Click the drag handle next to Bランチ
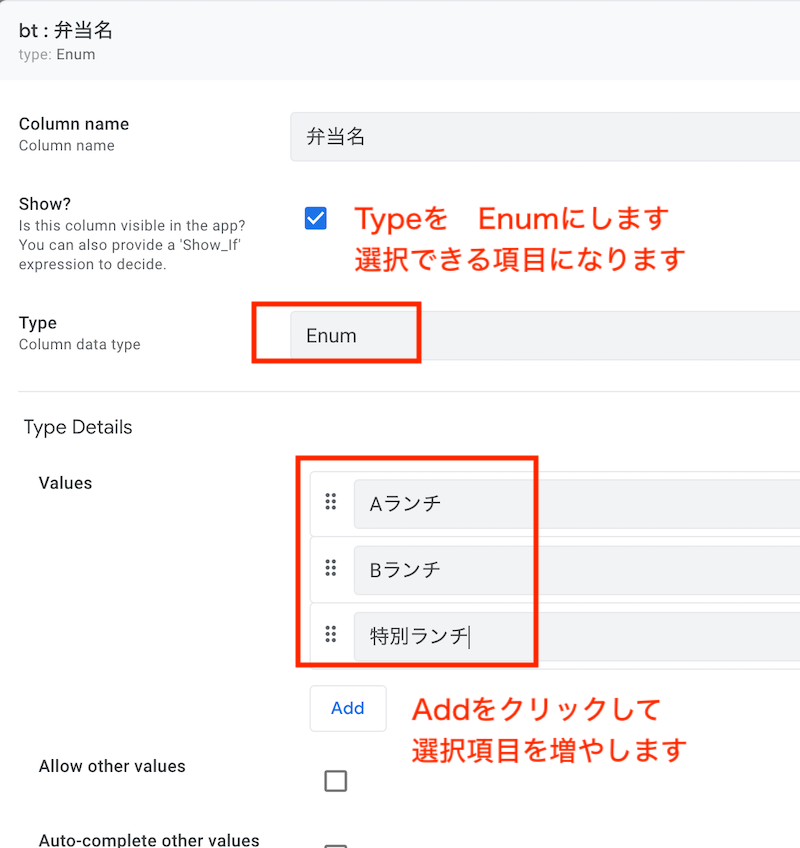Image resolution: width=800 pixels, height=848 pixels. [330, 568]
